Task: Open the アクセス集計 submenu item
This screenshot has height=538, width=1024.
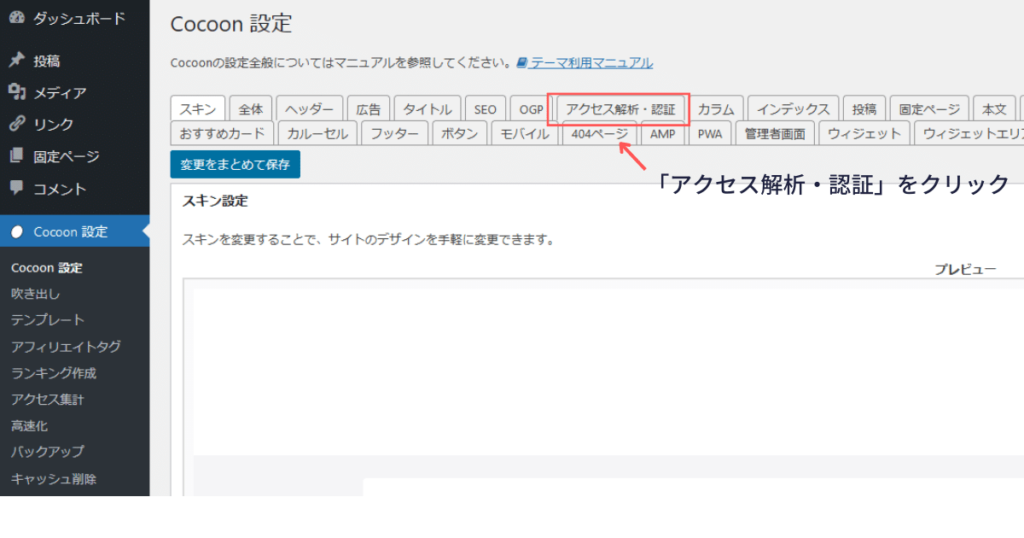Action: coord(48,399)
